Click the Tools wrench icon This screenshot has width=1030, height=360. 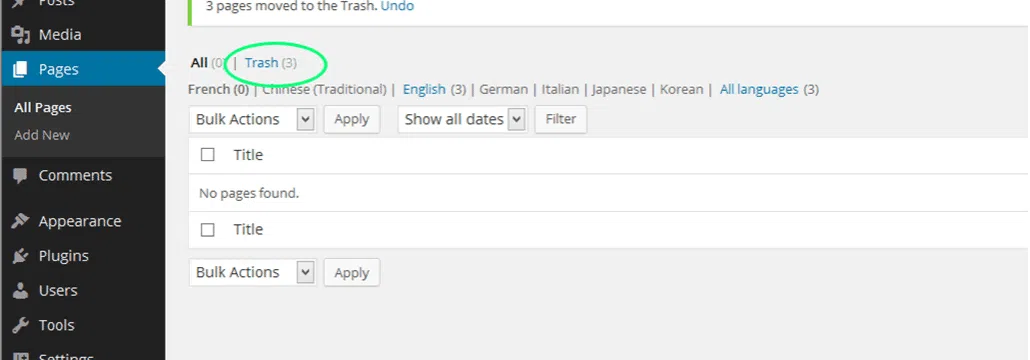21,325
